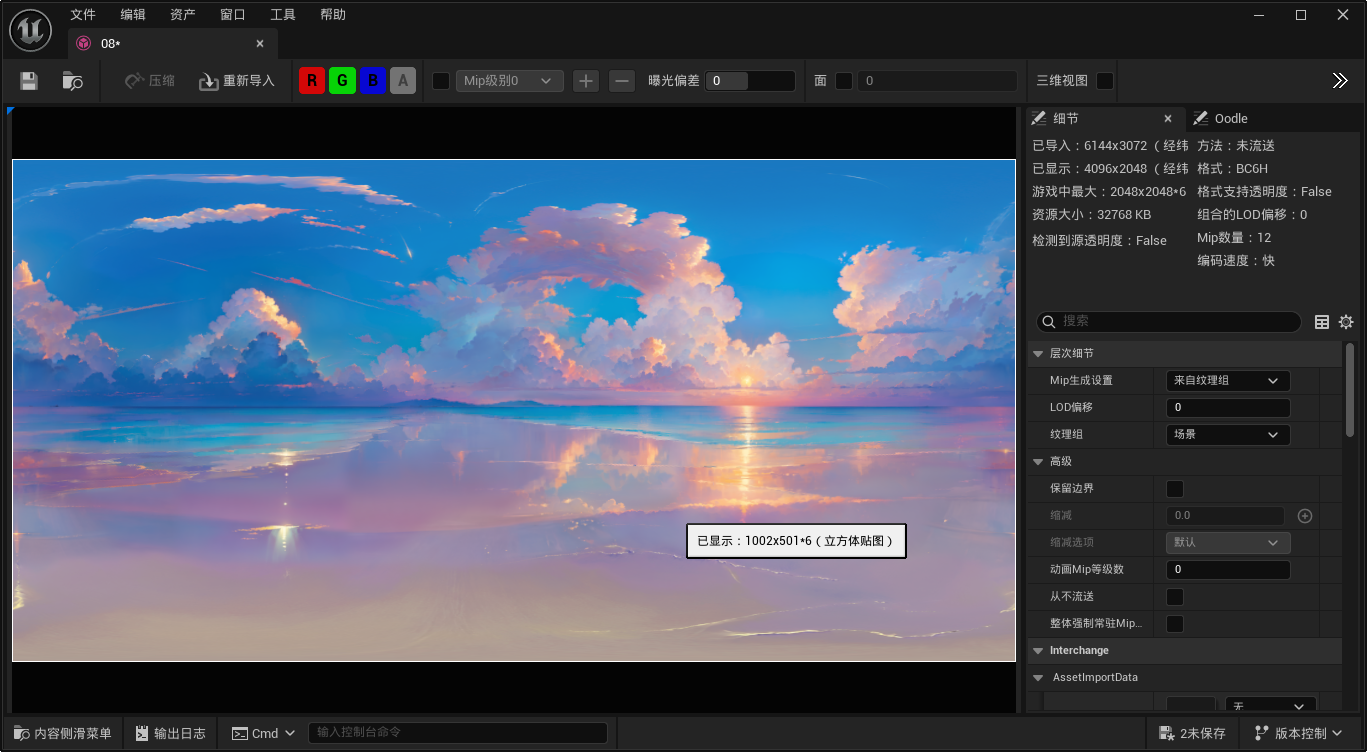Collapse the 层次细节 section

[x=1038, y=354]
